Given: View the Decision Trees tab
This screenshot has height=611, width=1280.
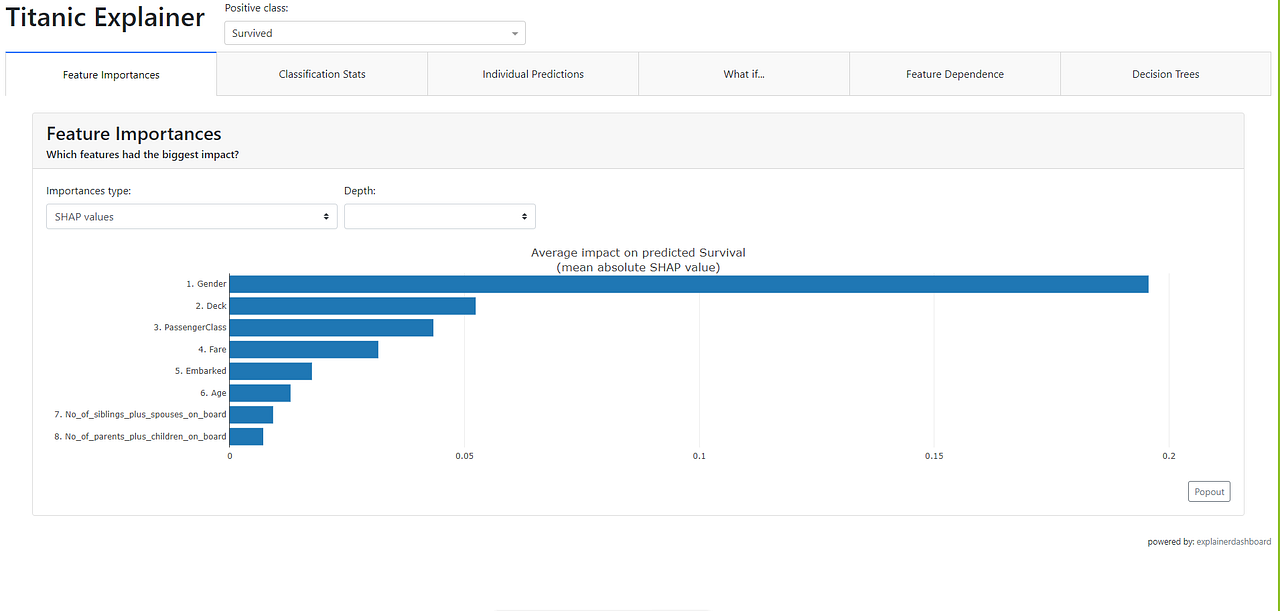Looking at the screenshot, I should coord(1164,73).
